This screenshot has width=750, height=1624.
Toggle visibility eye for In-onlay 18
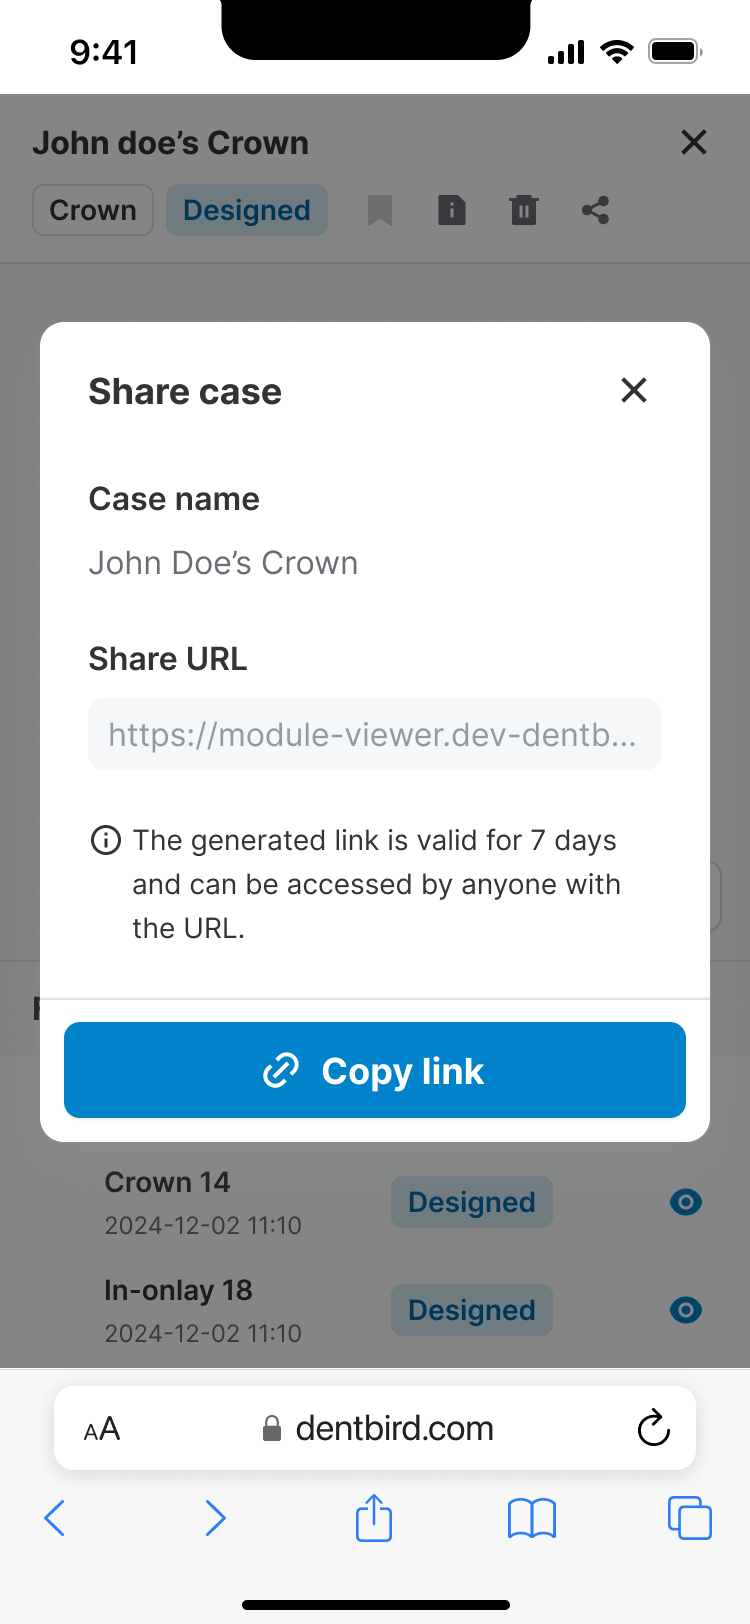pos(686,1310)
